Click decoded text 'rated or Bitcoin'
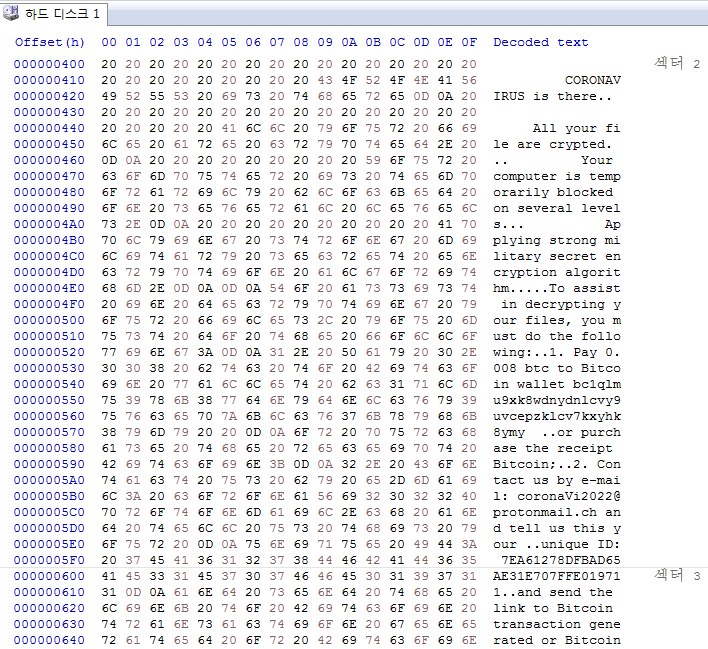Viewport: 708px width, 649px height. coord(557,640)
